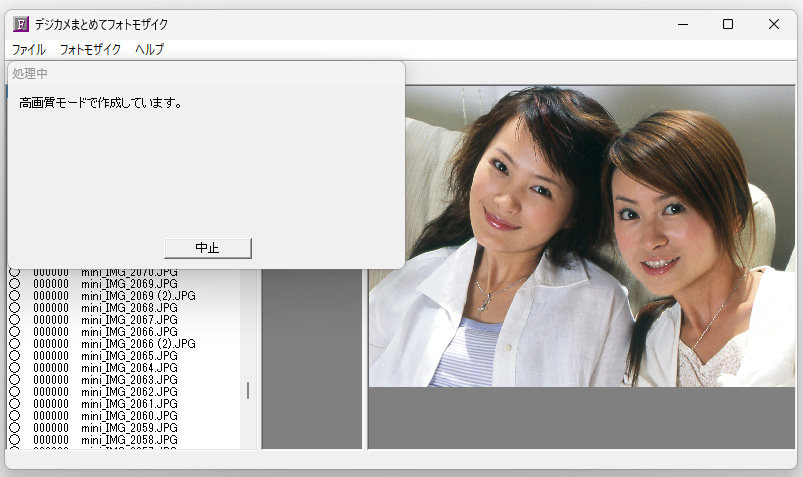
Task: Select the circle marker beside mini_IMG_2068.JPG
Action: point(14,308)
